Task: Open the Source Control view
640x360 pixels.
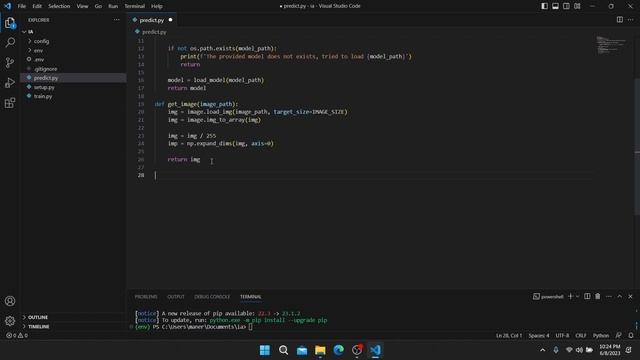Action: (x=10, y=62)
